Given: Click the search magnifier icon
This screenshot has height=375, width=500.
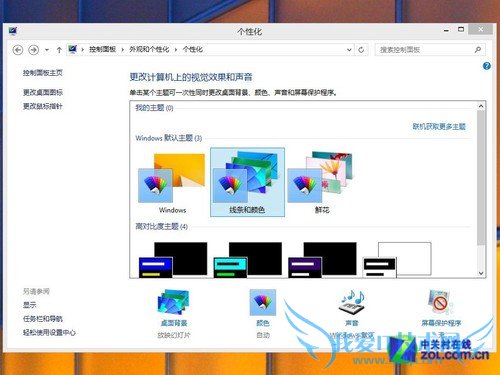Looking at the screenshot, I should pyautogui.click(x=478, y=50).
